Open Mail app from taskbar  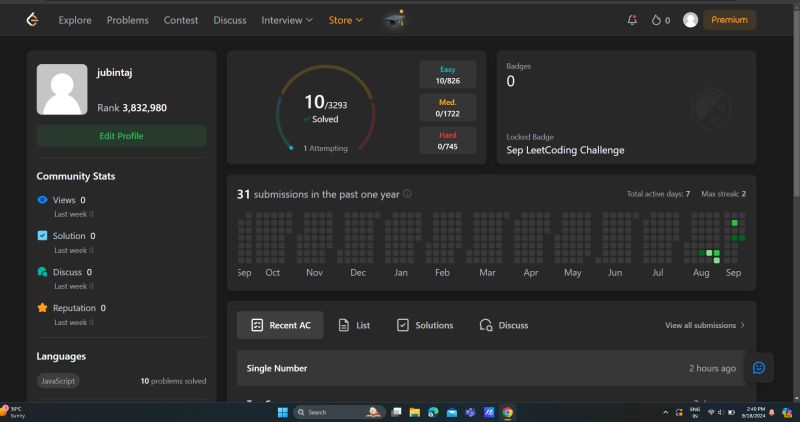point(452,412)
